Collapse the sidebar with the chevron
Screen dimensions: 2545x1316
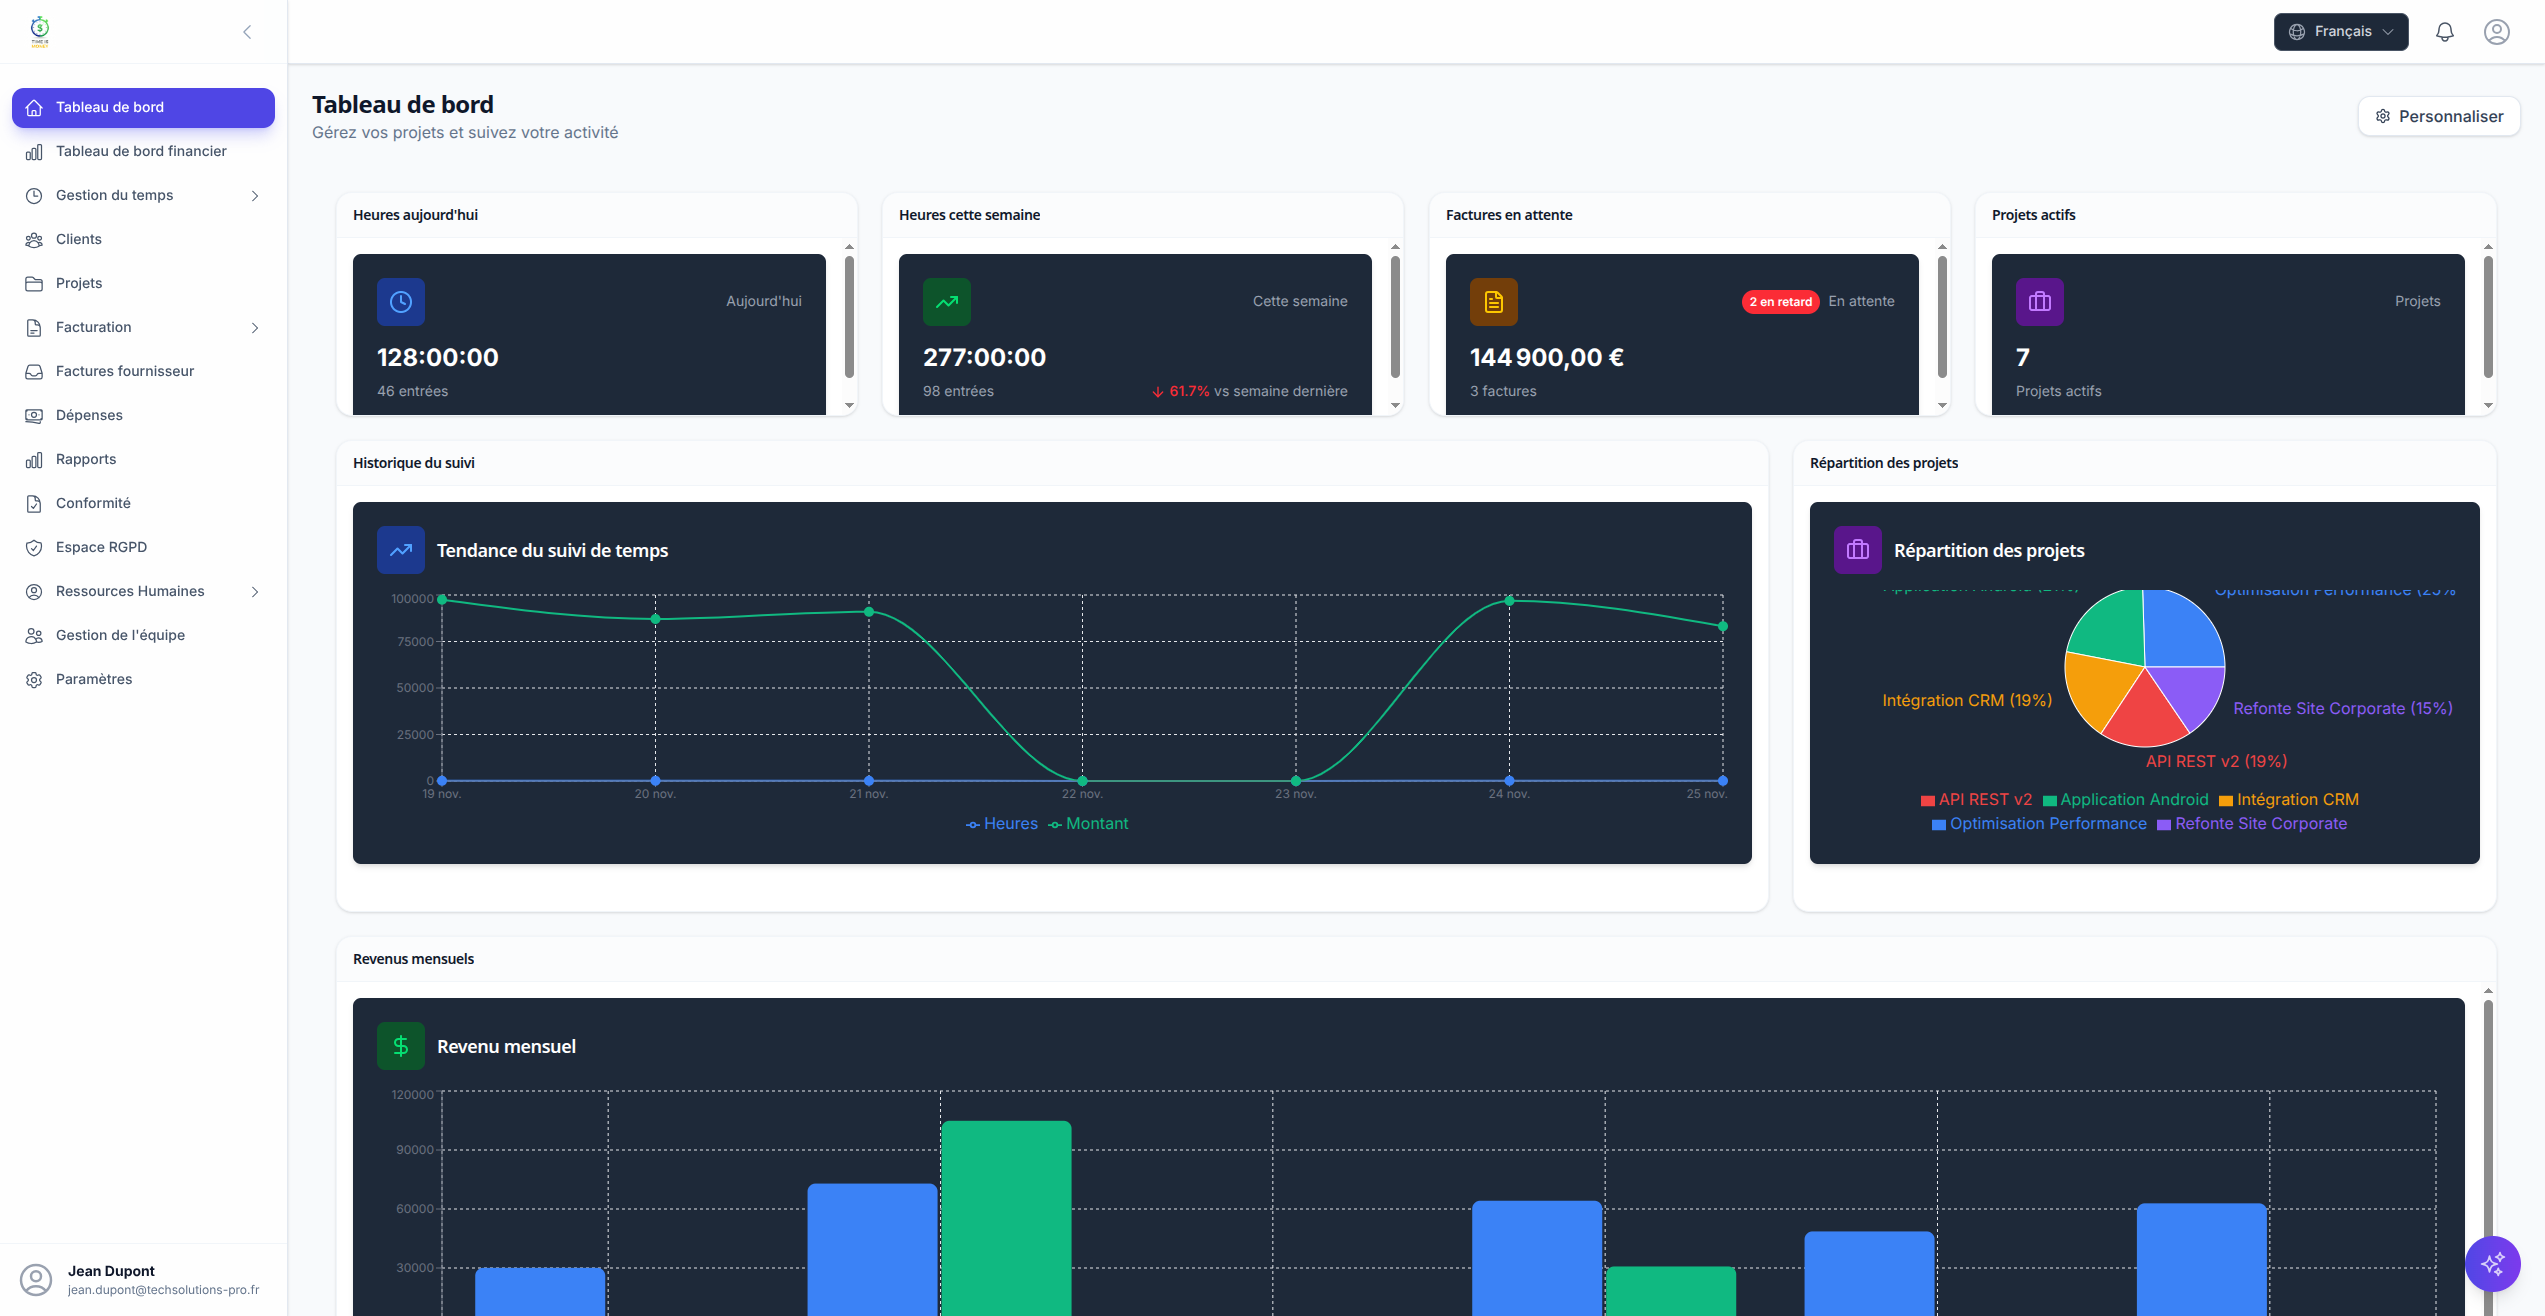[x=247, y=31]
